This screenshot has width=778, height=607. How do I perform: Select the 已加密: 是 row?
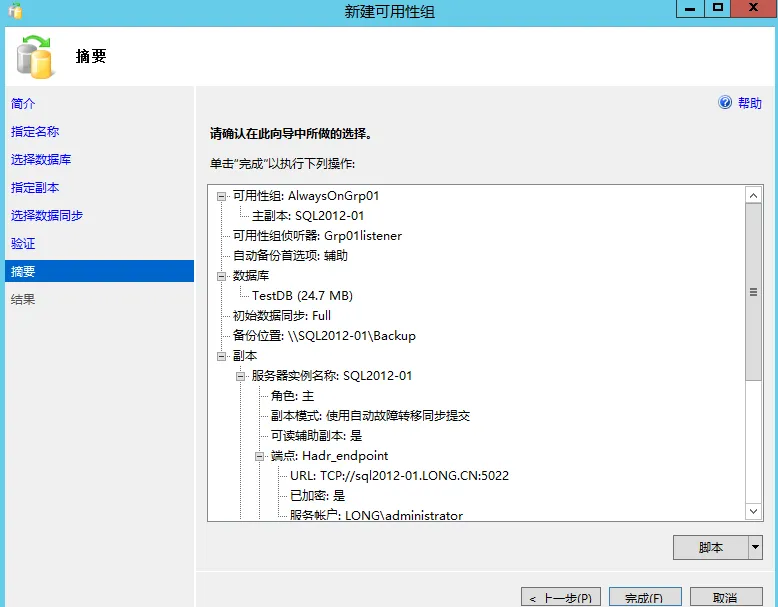pyautogui.click(x=318, y=495)
